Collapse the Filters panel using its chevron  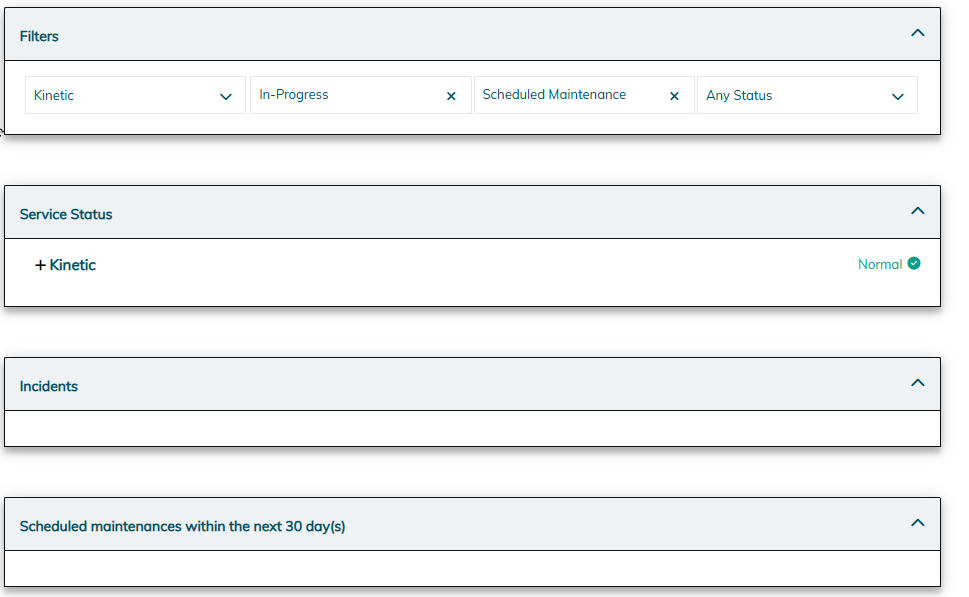(918, 33)
